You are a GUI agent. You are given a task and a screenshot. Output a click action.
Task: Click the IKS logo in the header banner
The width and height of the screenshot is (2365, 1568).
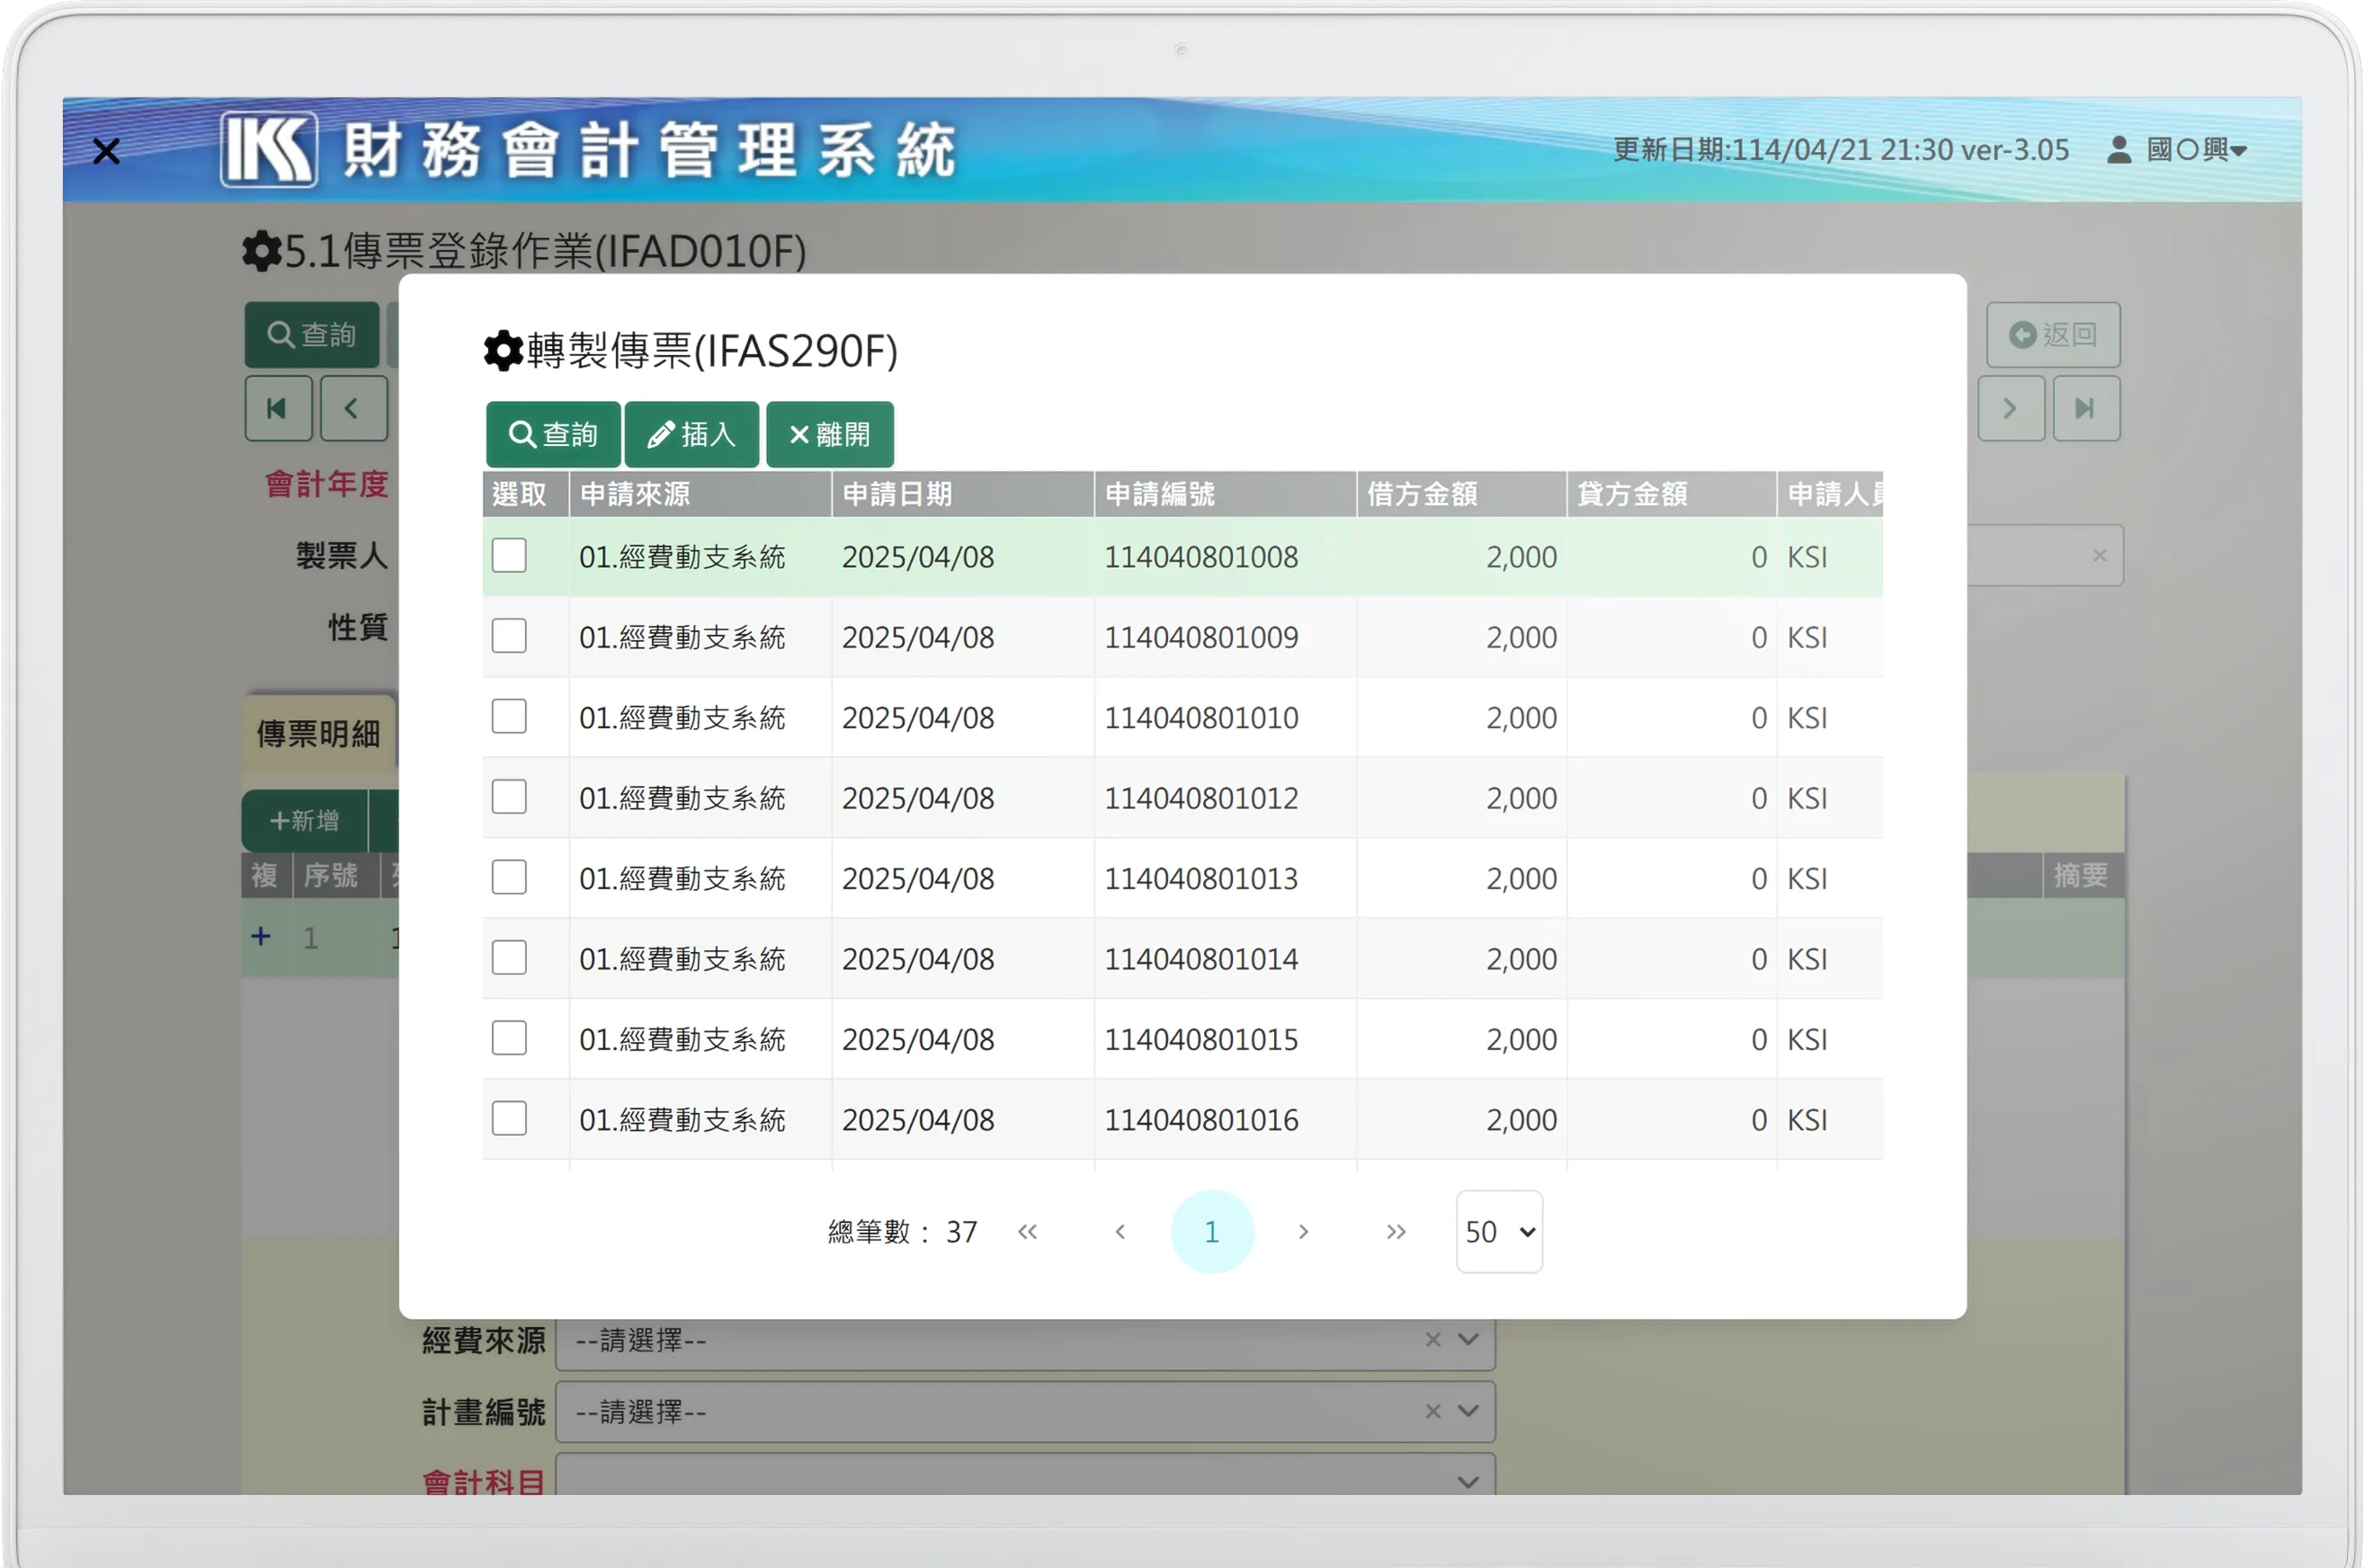269,150
